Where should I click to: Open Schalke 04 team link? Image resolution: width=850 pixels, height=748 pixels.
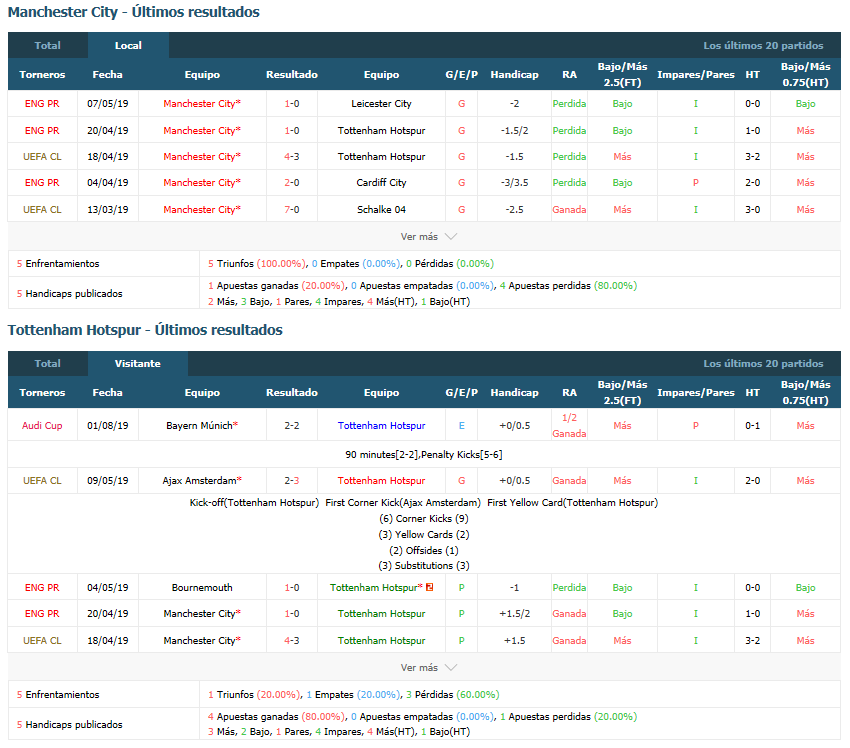point(381,210)
